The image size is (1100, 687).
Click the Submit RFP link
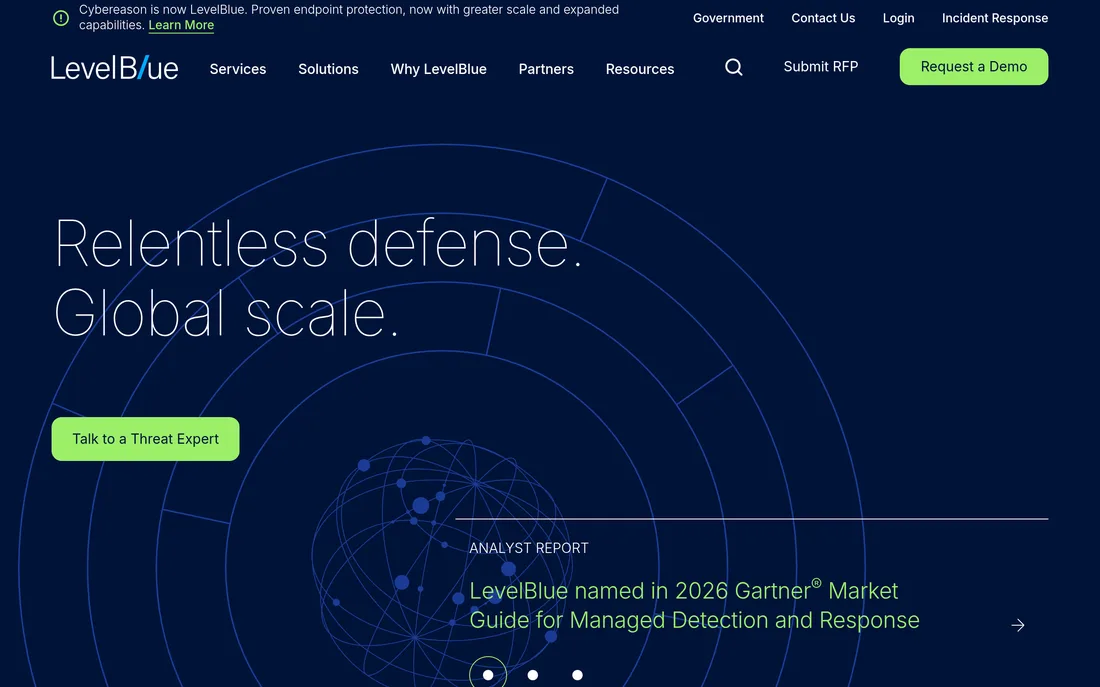821,67
